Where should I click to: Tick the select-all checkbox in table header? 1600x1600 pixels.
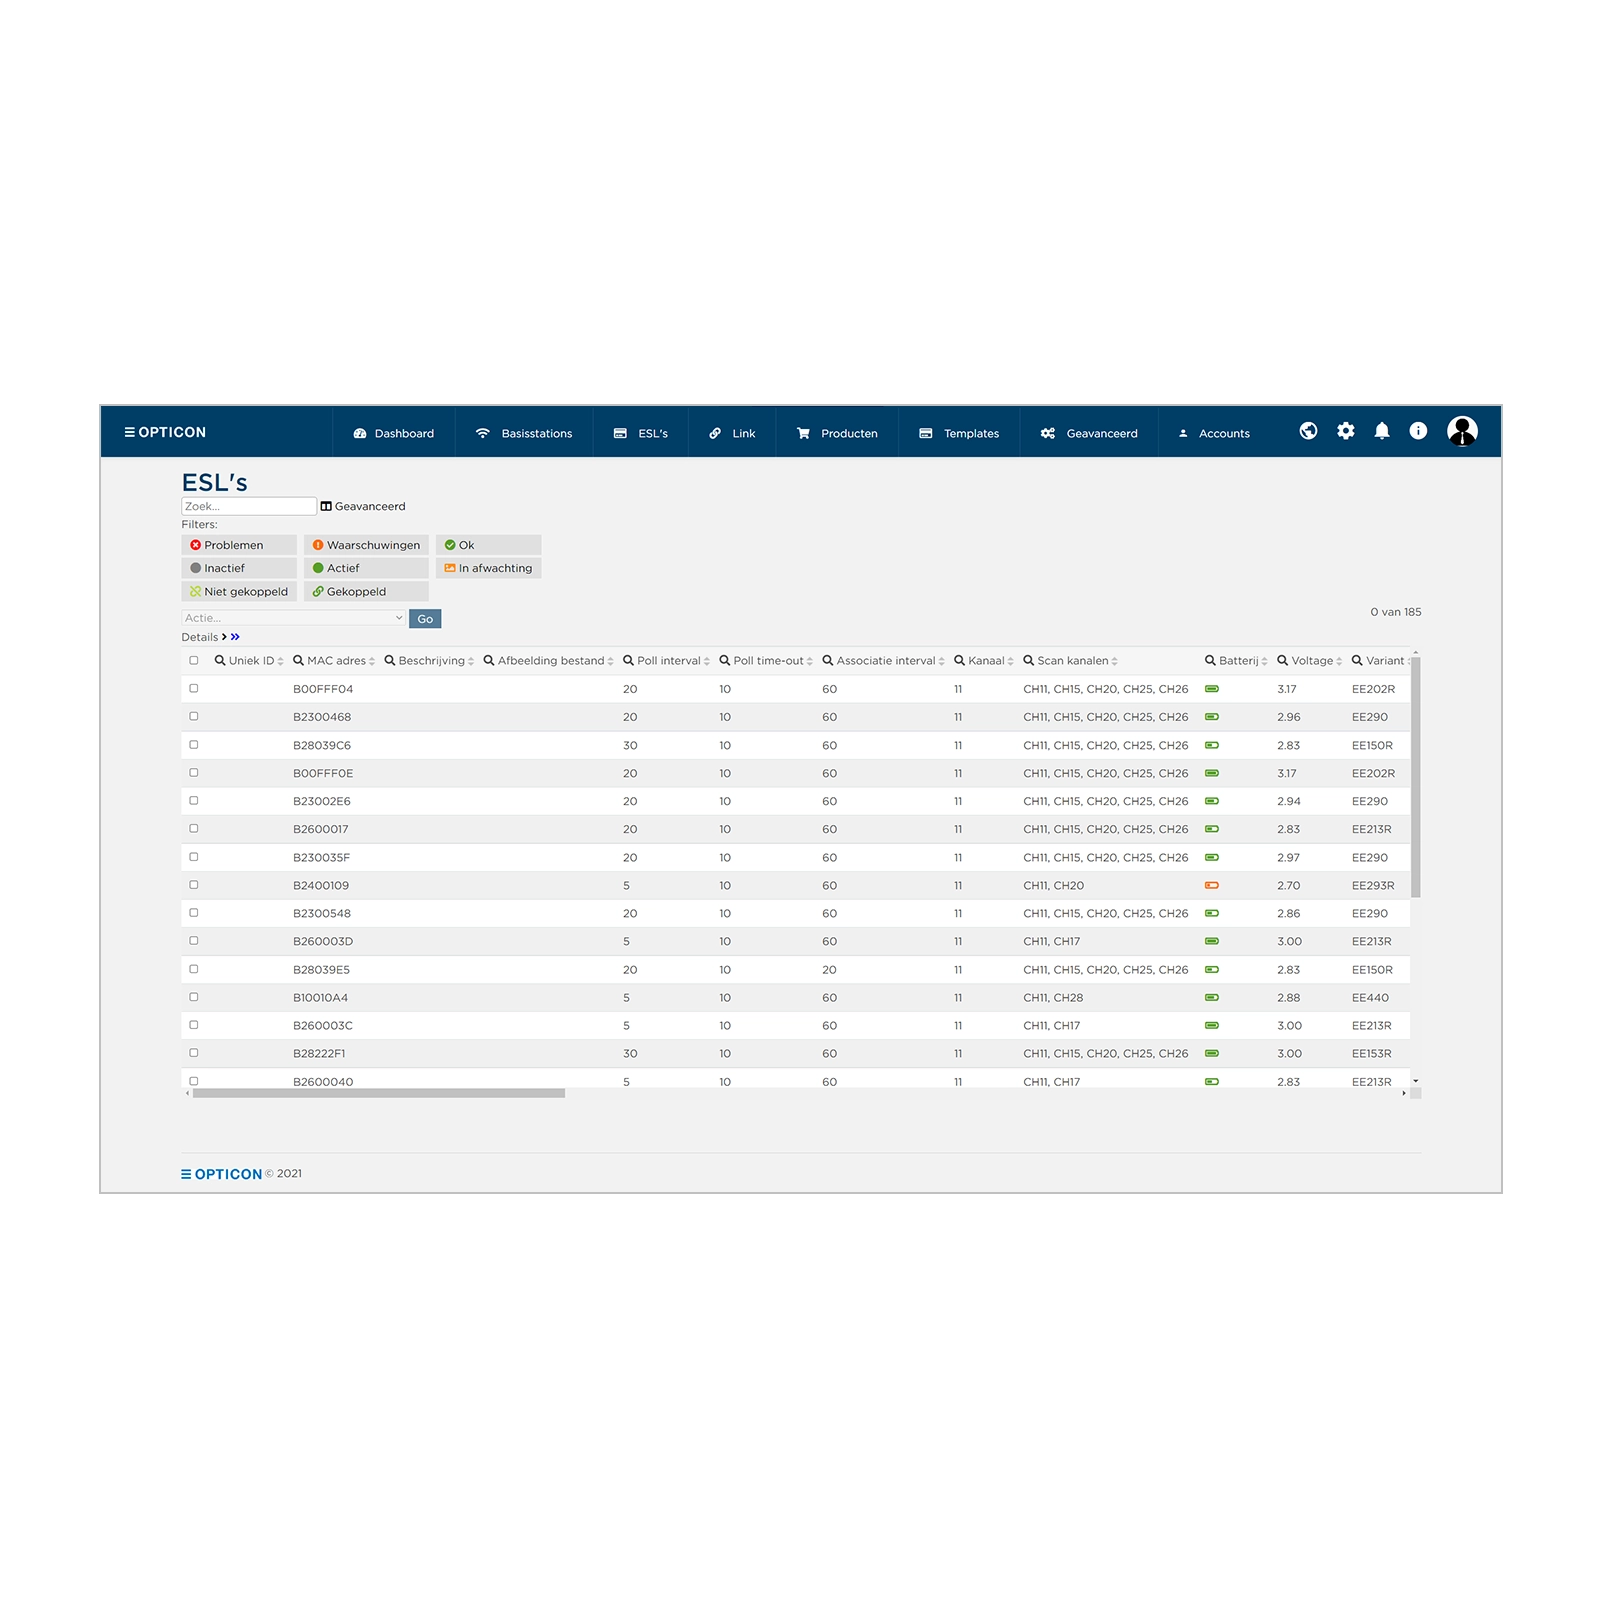[194, 661]
